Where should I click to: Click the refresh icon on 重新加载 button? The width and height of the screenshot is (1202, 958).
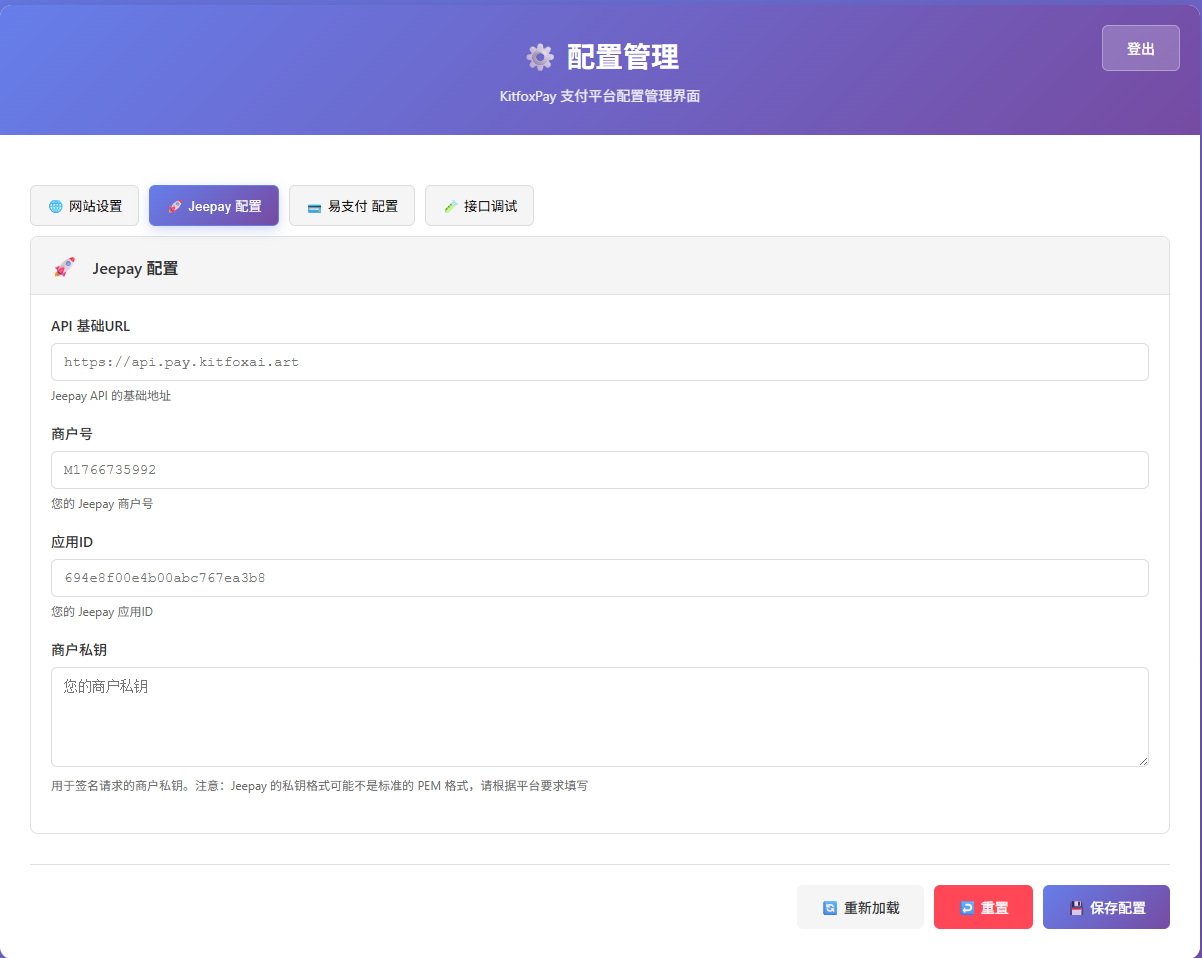[829, 908]
